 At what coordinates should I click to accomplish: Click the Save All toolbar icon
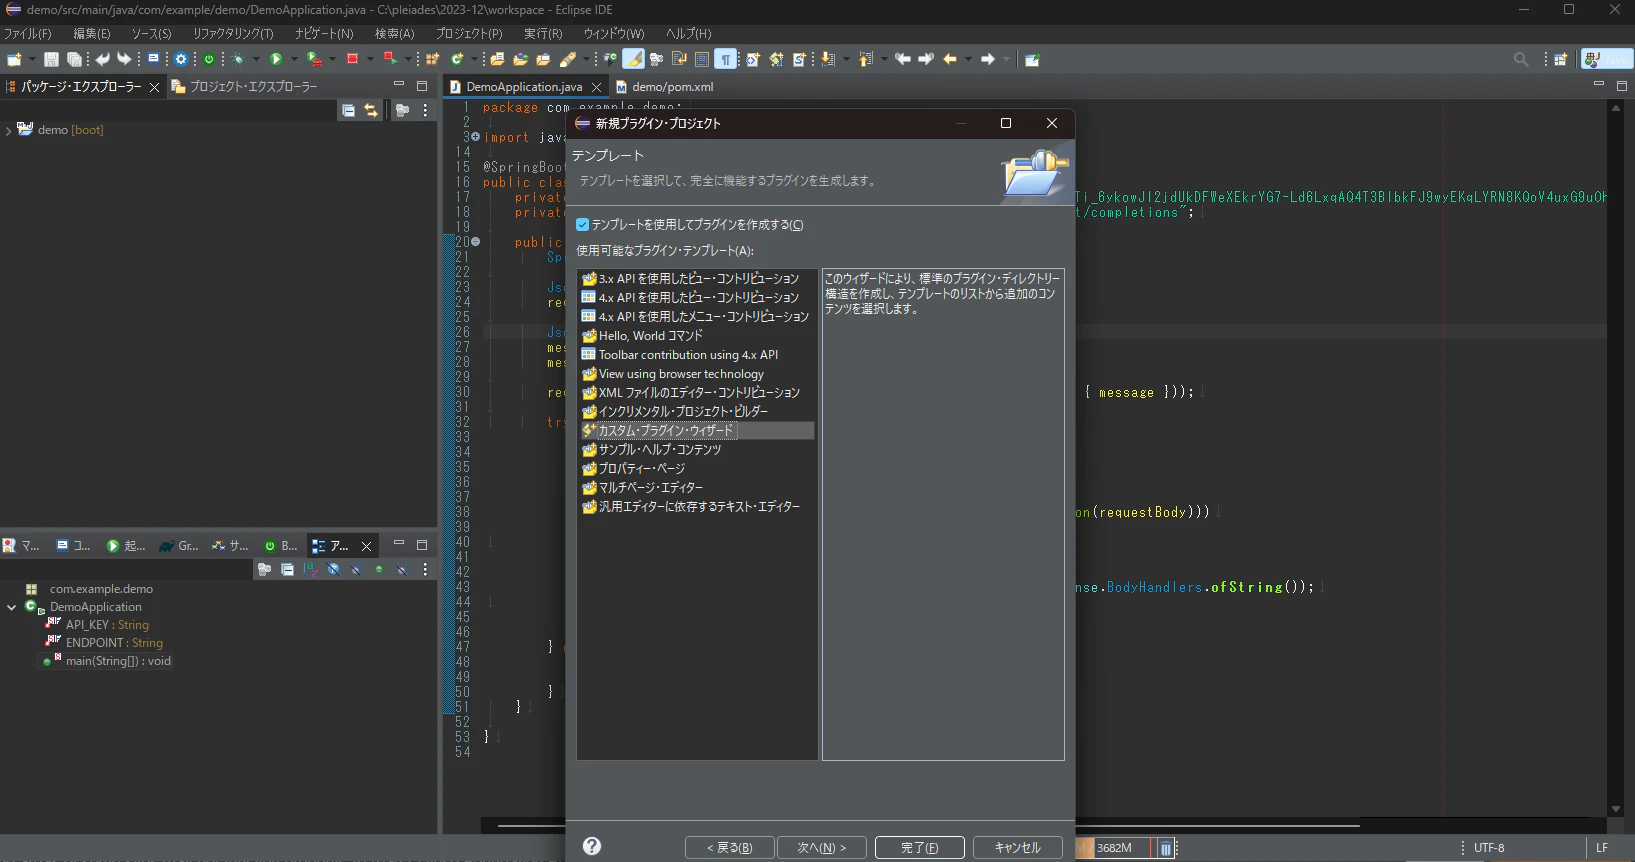(x=73, y=60)
